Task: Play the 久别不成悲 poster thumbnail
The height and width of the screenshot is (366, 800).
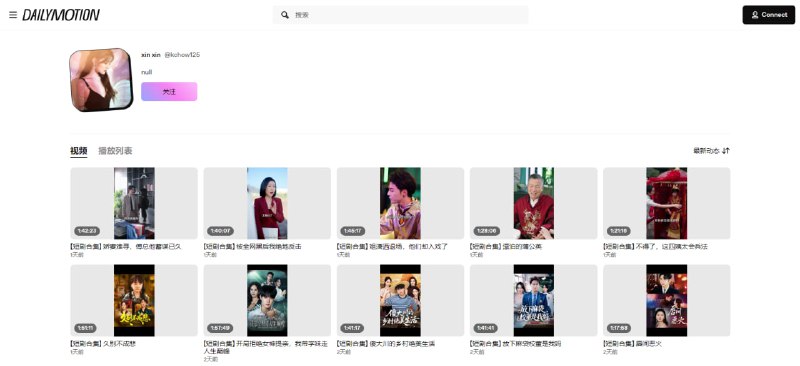Action: pyautogui.click(x=134, y=300)
